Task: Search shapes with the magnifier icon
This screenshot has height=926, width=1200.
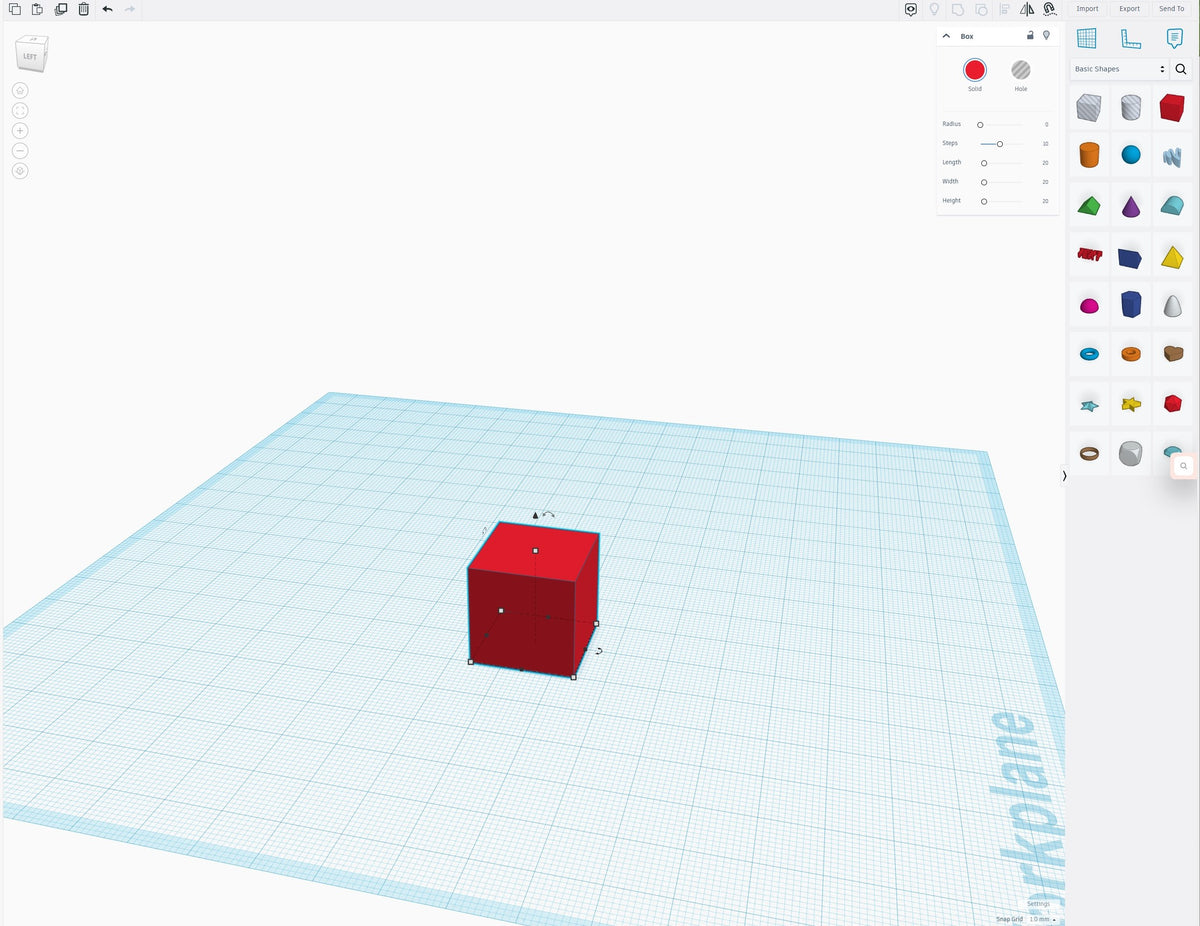Action: click(x=1181, y=69)
